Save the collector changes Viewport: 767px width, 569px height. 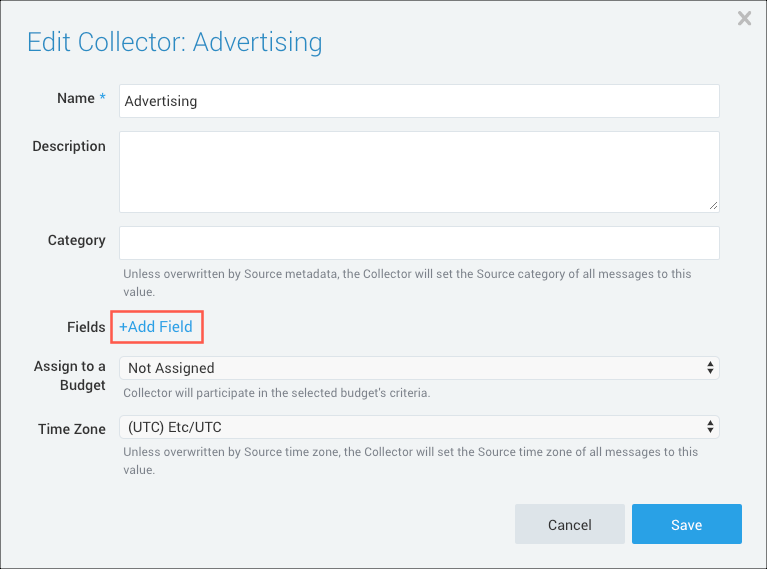point(686,524)
